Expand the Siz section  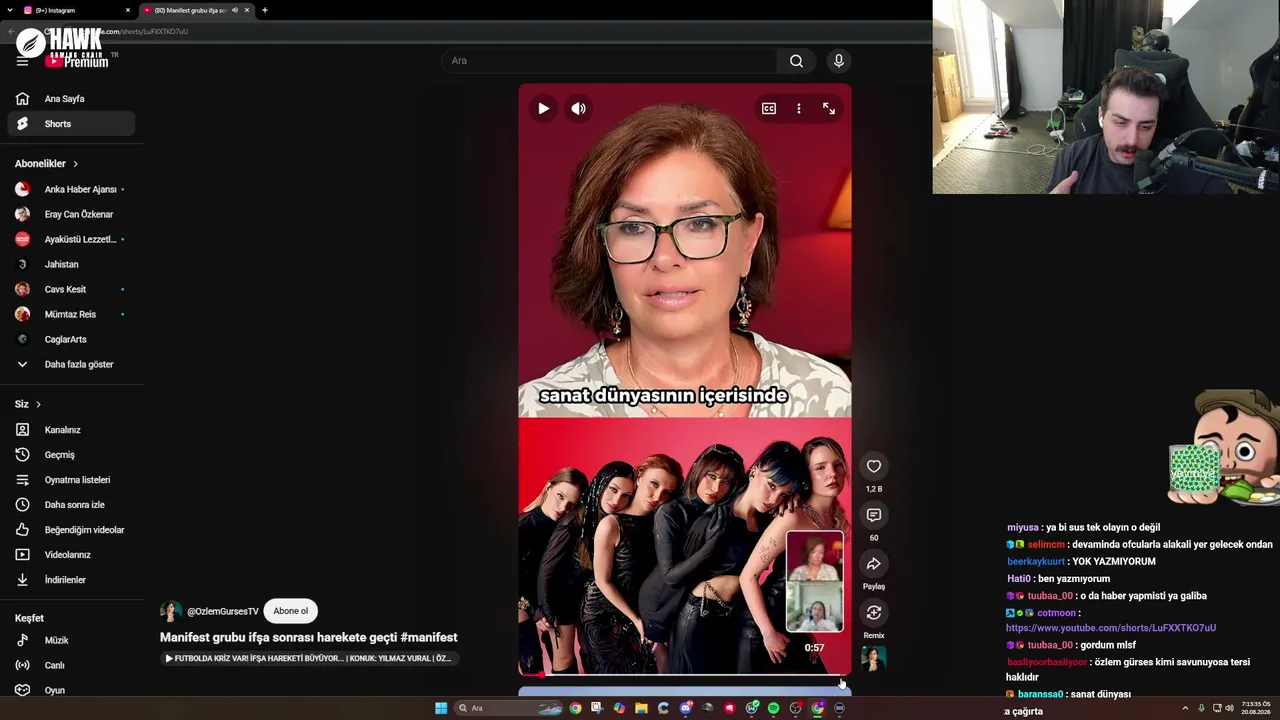28,404
